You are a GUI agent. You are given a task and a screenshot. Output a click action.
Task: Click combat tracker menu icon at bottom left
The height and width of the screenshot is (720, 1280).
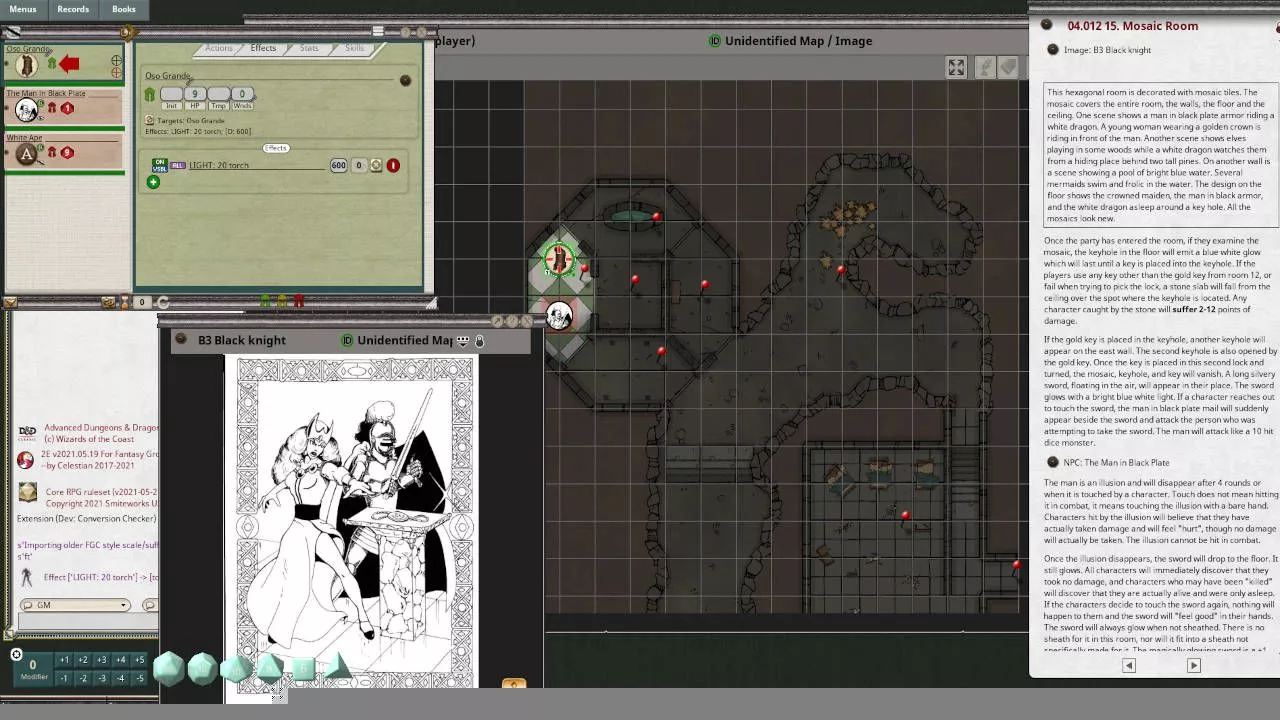point(10,302)
